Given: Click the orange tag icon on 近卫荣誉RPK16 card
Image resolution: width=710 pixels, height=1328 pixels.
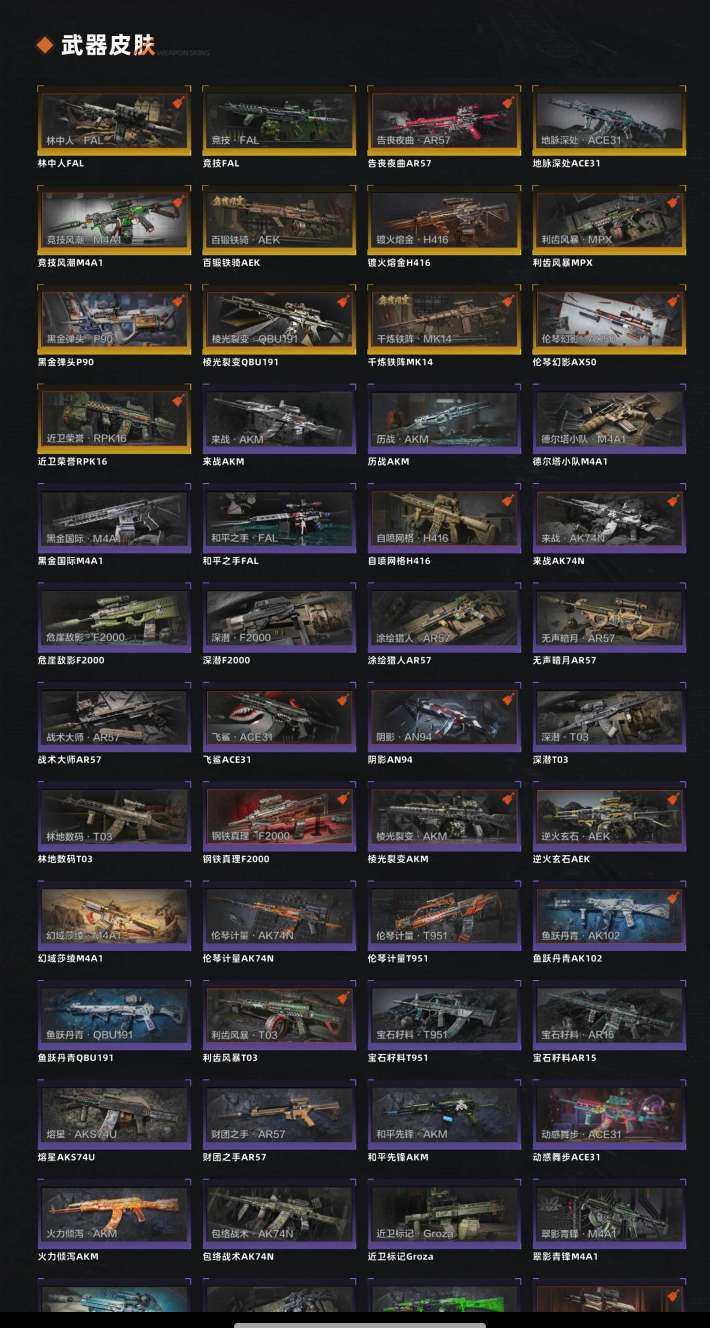Looking at the screenshot, I should click(x=177, y=401).
